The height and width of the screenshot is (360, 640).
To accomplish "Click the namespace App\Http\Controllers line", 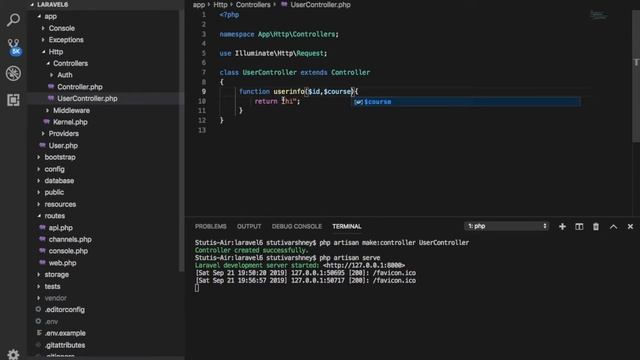I will (x=279, y=34).
